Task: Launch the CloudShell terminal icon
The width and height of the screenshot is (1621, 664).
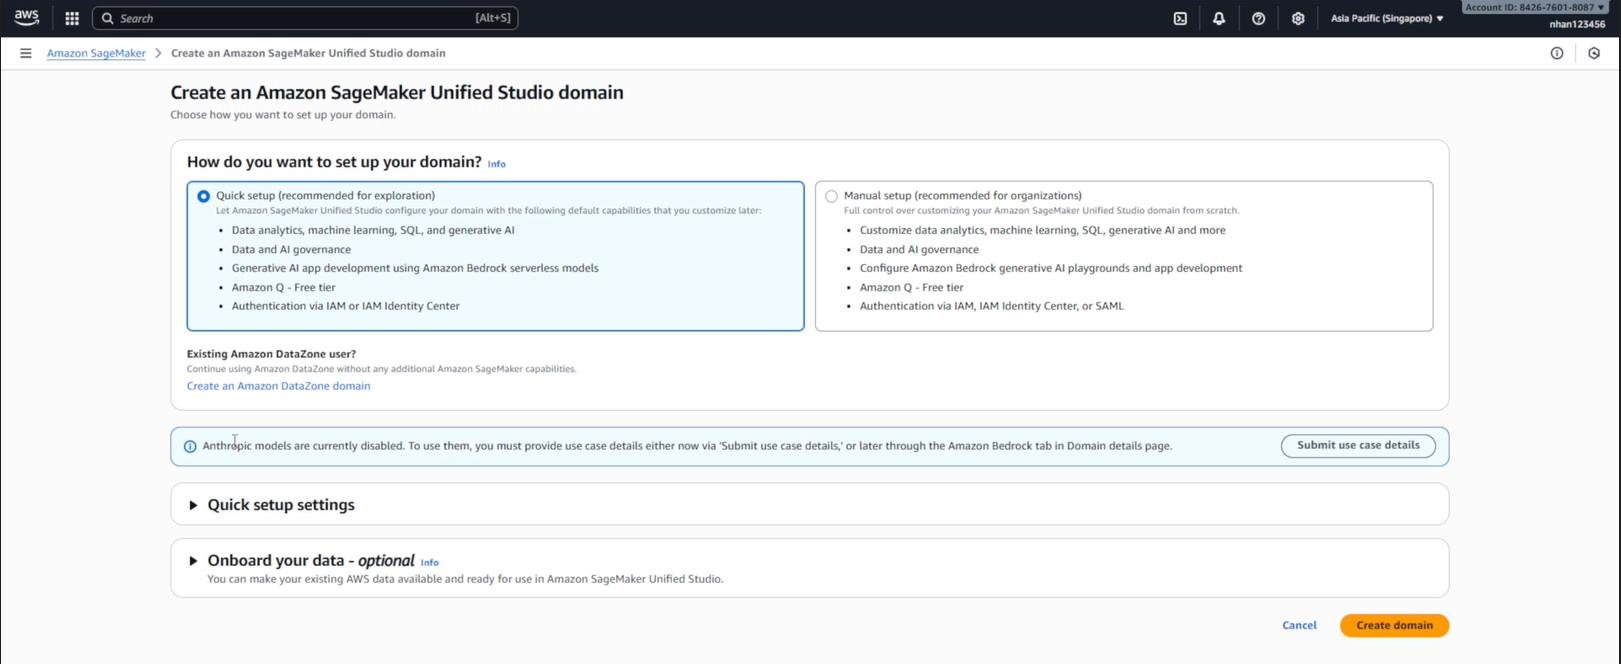Action: click(1180, 18)
